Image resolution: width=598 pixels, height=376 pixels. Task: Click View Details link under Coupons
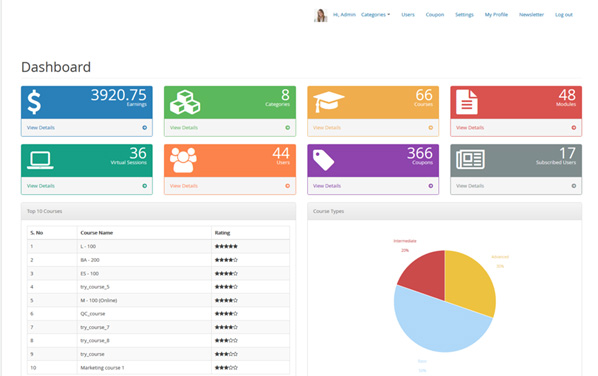tap(327, 186)
